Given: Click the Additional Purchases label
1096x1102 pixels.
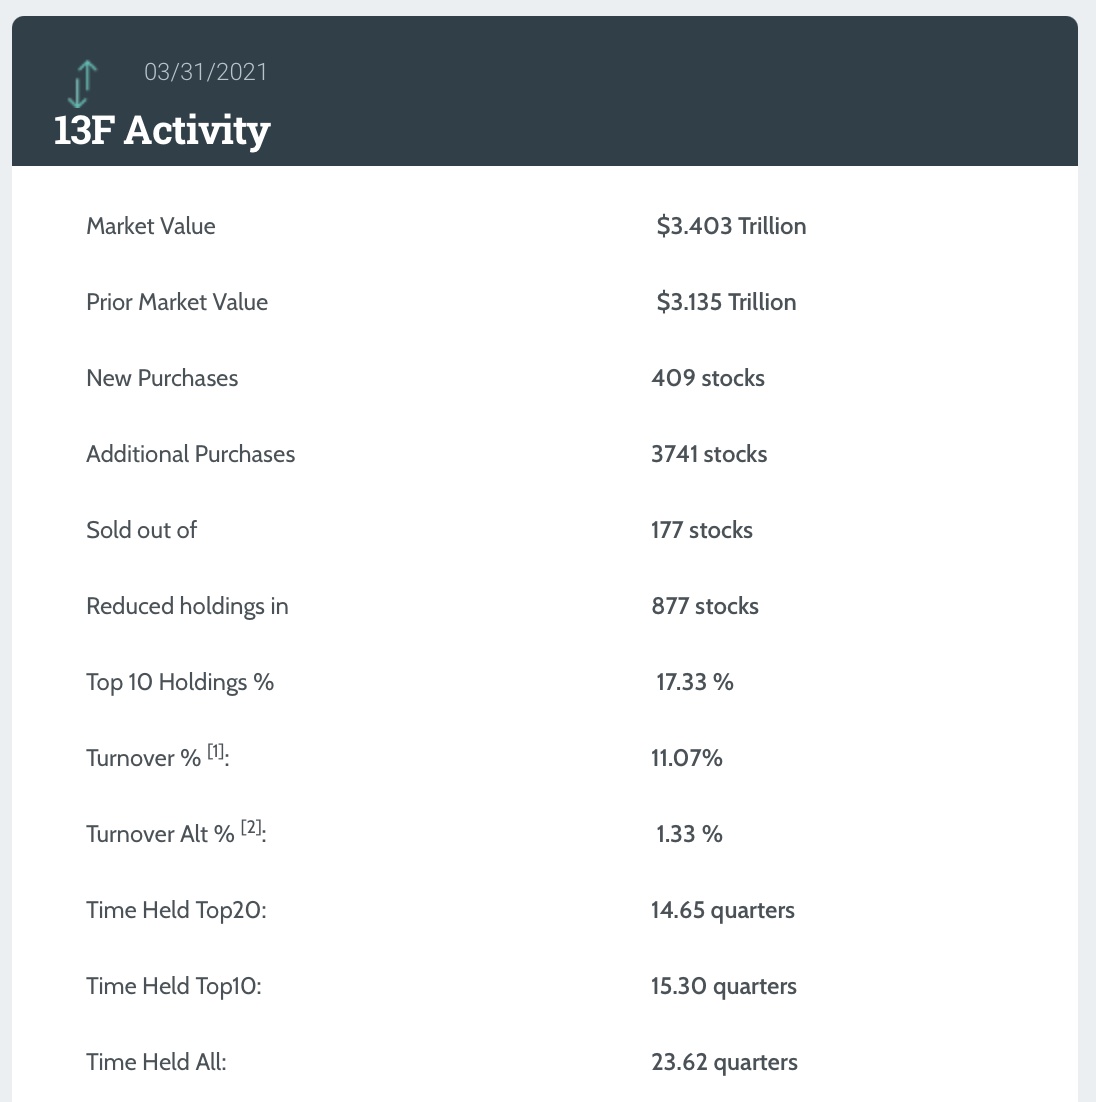Looking at the screenshot, I should click(191, 454).
